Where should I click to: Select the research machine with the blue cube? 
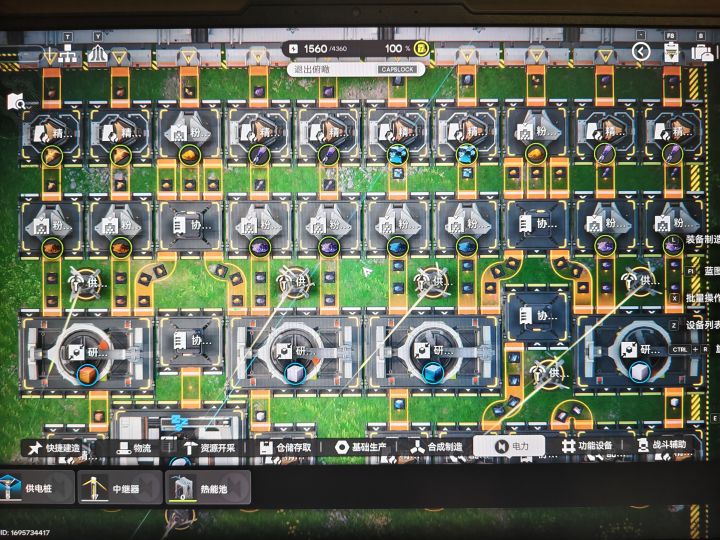click(x=433, y=353)
